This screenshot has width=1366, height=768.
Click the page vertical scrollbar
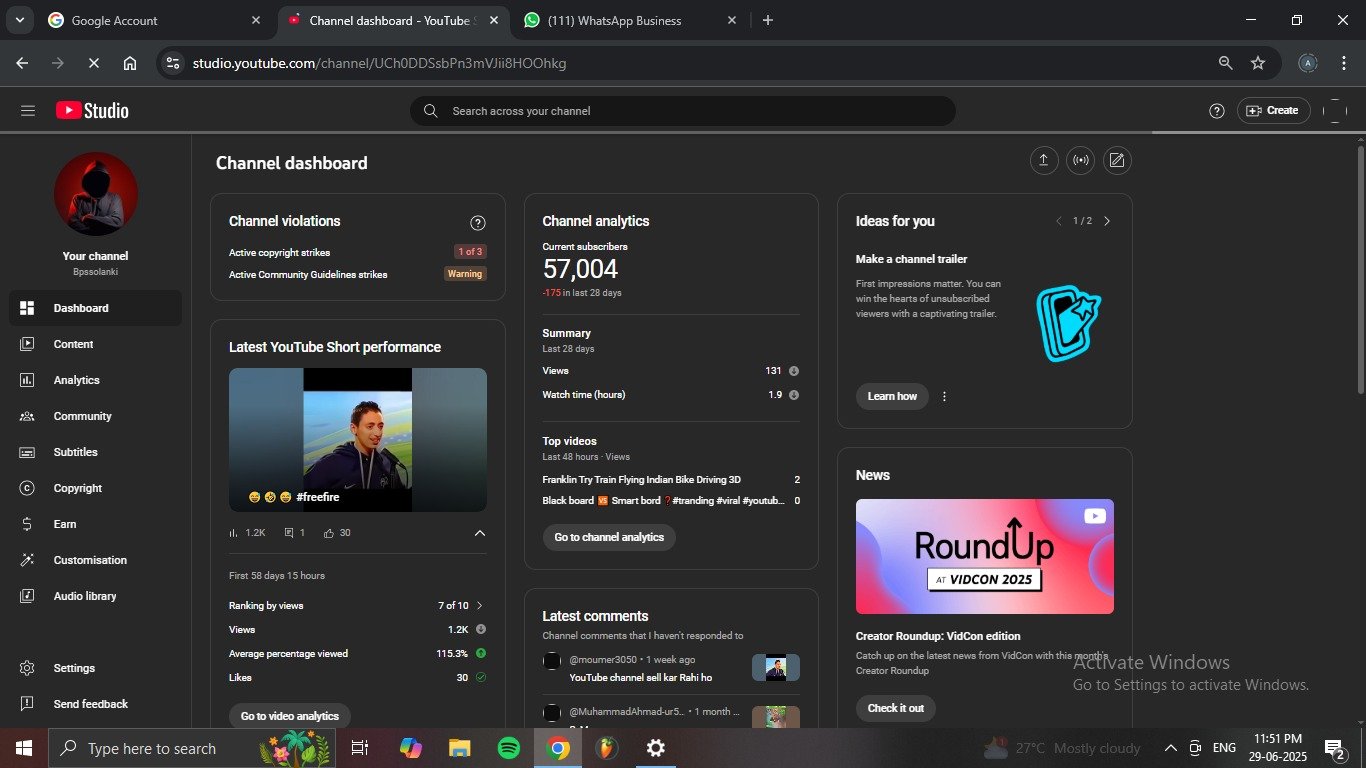[1360, 270]
